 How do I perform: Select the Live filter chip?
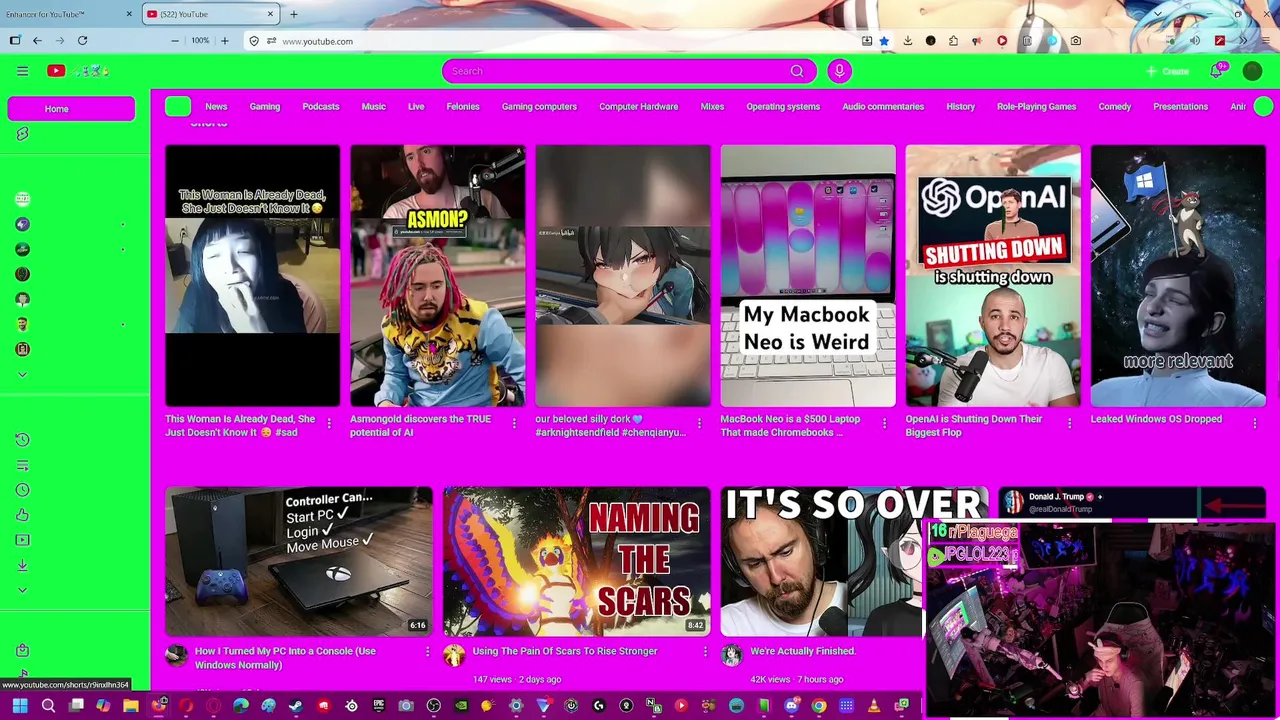(x=416, y=107)
